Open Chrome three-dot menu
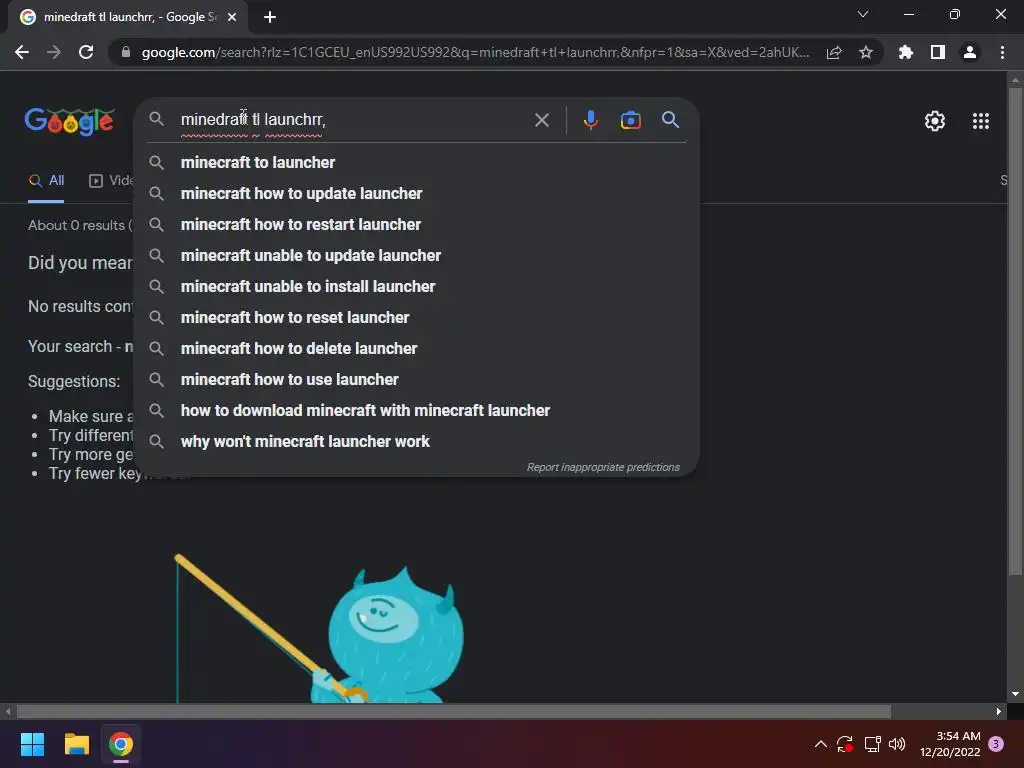This screenshot has height=768, width=1024. [x=1002, y=52]
